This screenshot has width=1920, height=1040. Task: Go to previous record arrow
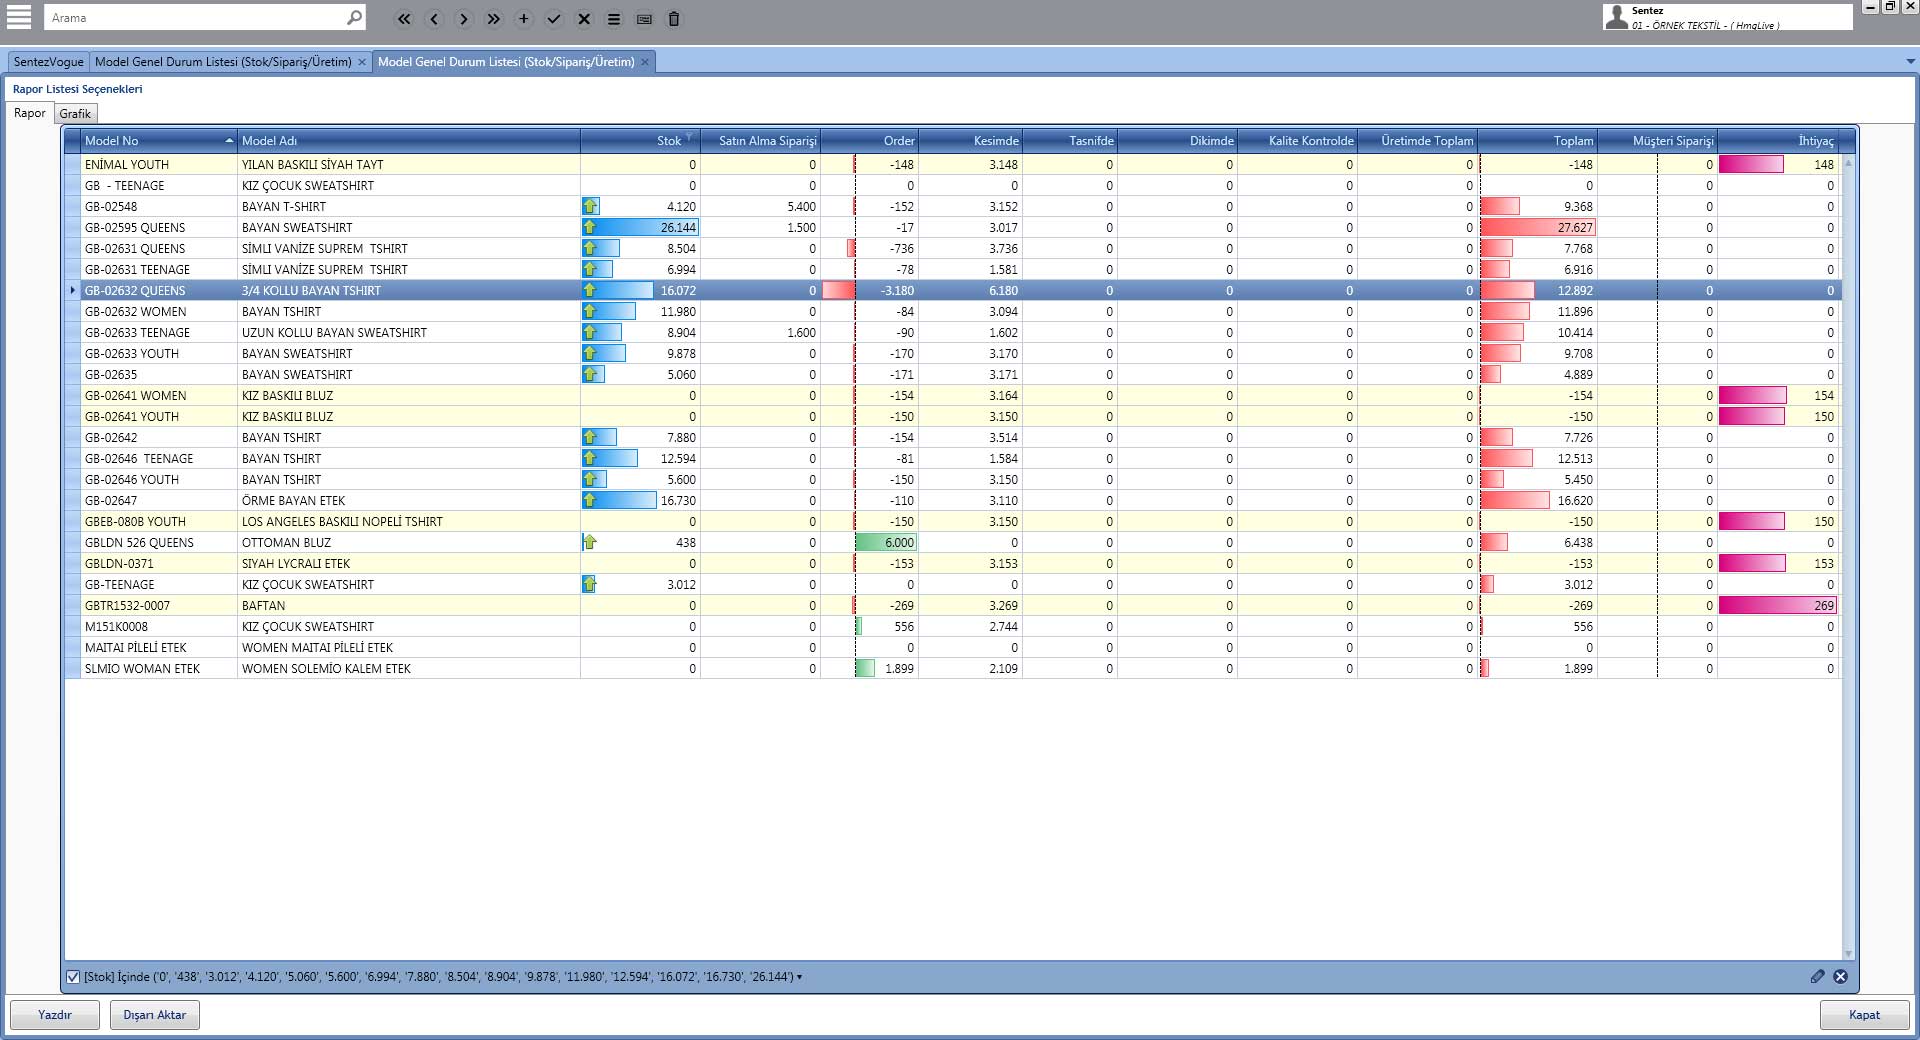tap(434, 19)
